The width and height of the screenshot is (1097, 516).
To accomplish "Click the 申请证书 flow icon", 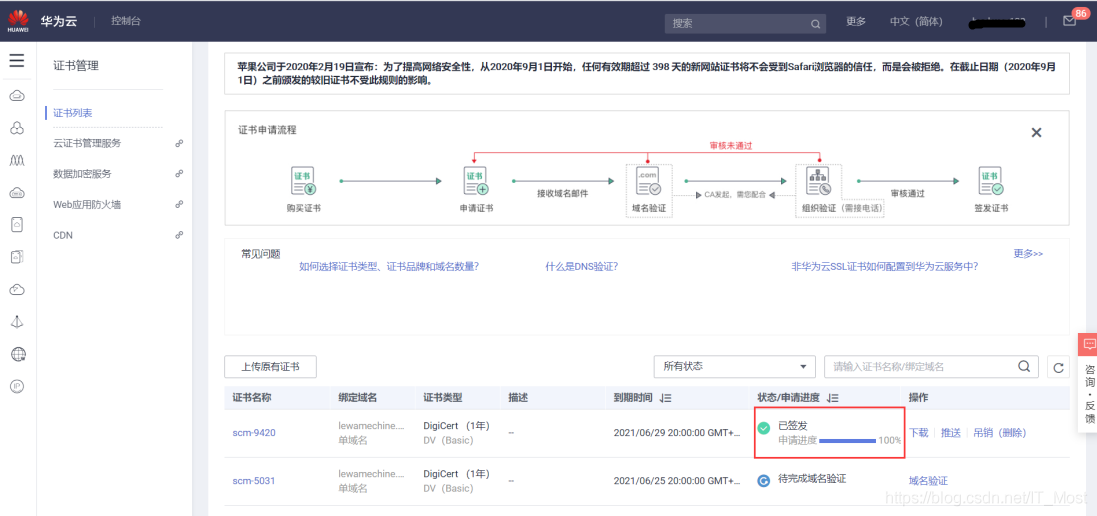I will tap(476, 181).
